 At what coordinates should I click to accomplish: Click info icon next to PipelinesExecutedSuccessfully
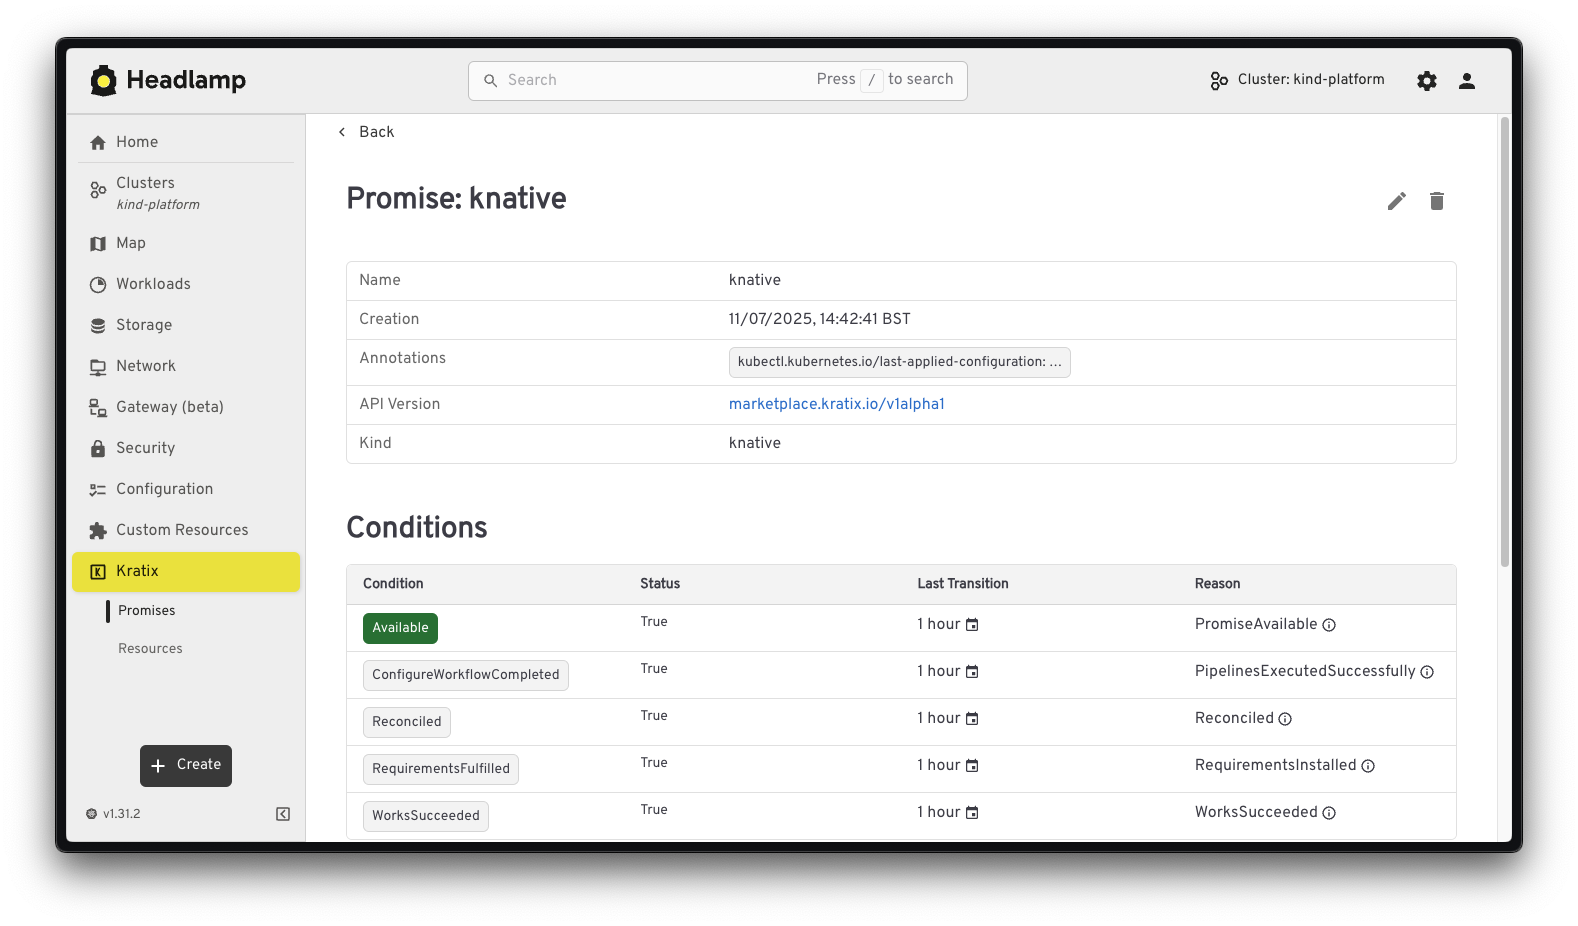[1427, 672]
